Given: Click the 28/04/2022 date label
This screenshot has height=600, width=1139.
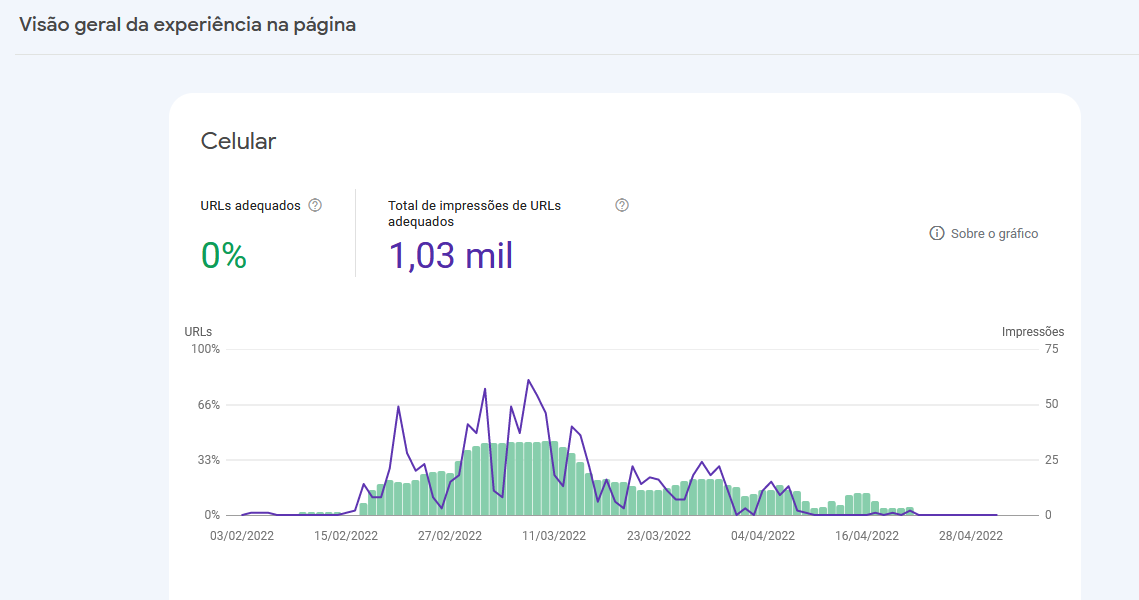Looking at the screenshot, I should [x=970, y=535].
